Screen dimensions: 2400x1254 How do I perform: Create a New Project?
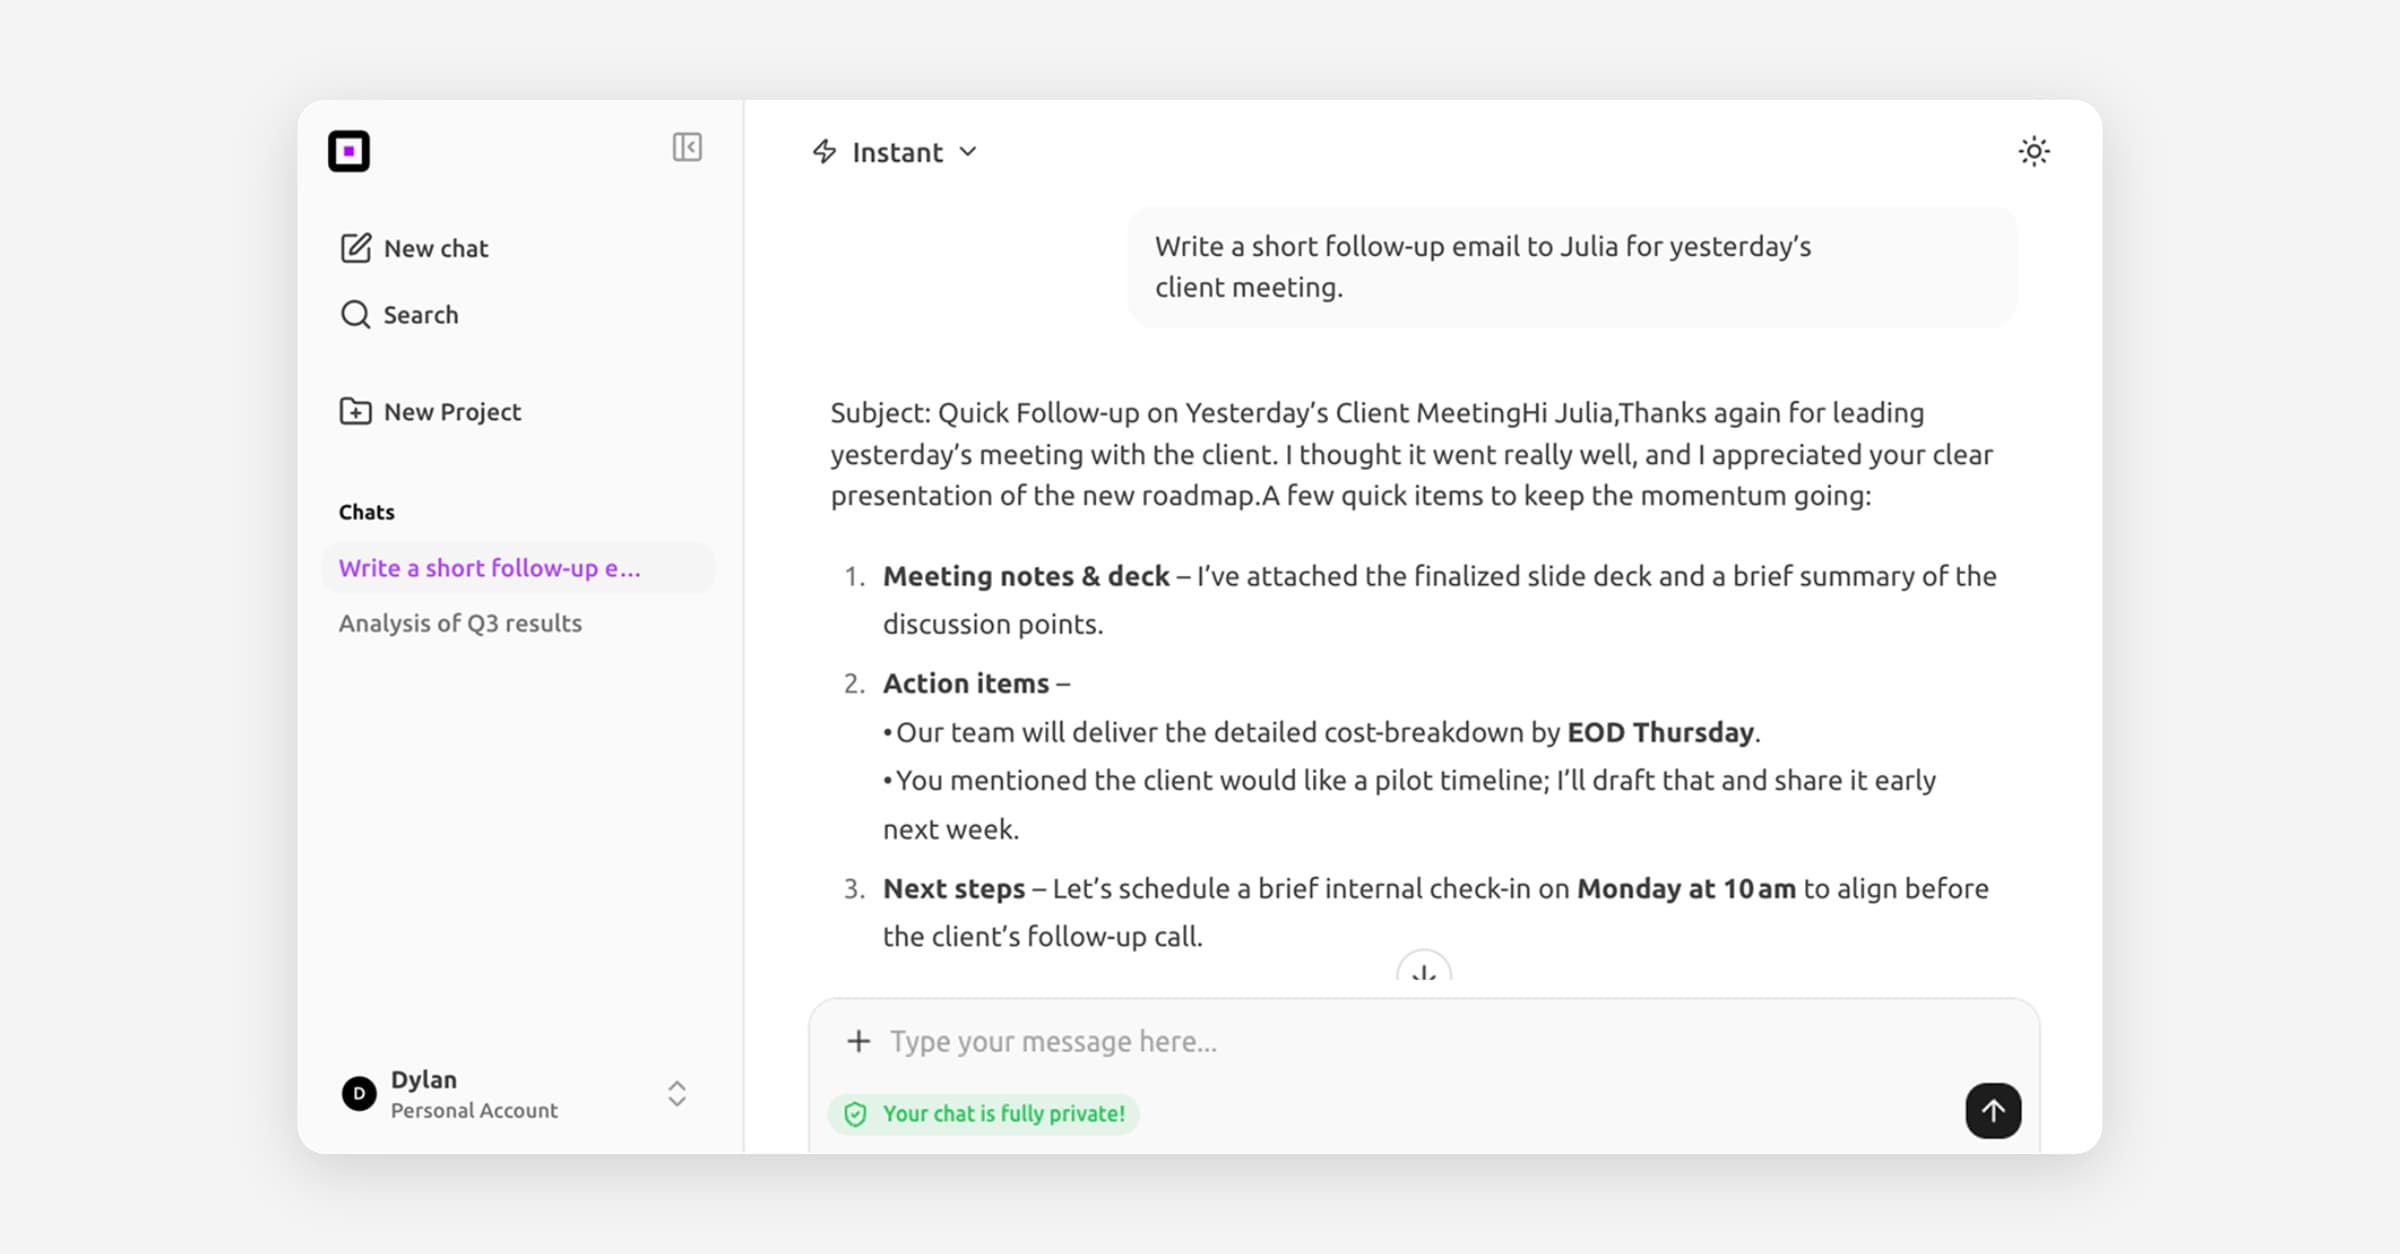click(x=452, y=411)
